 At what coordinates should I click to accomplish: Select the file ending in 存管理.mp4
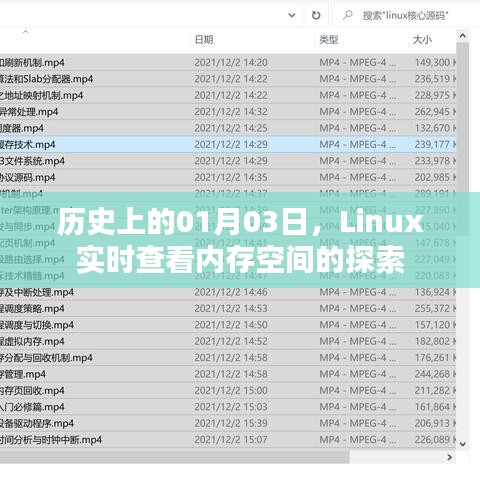tap(23, 374)
